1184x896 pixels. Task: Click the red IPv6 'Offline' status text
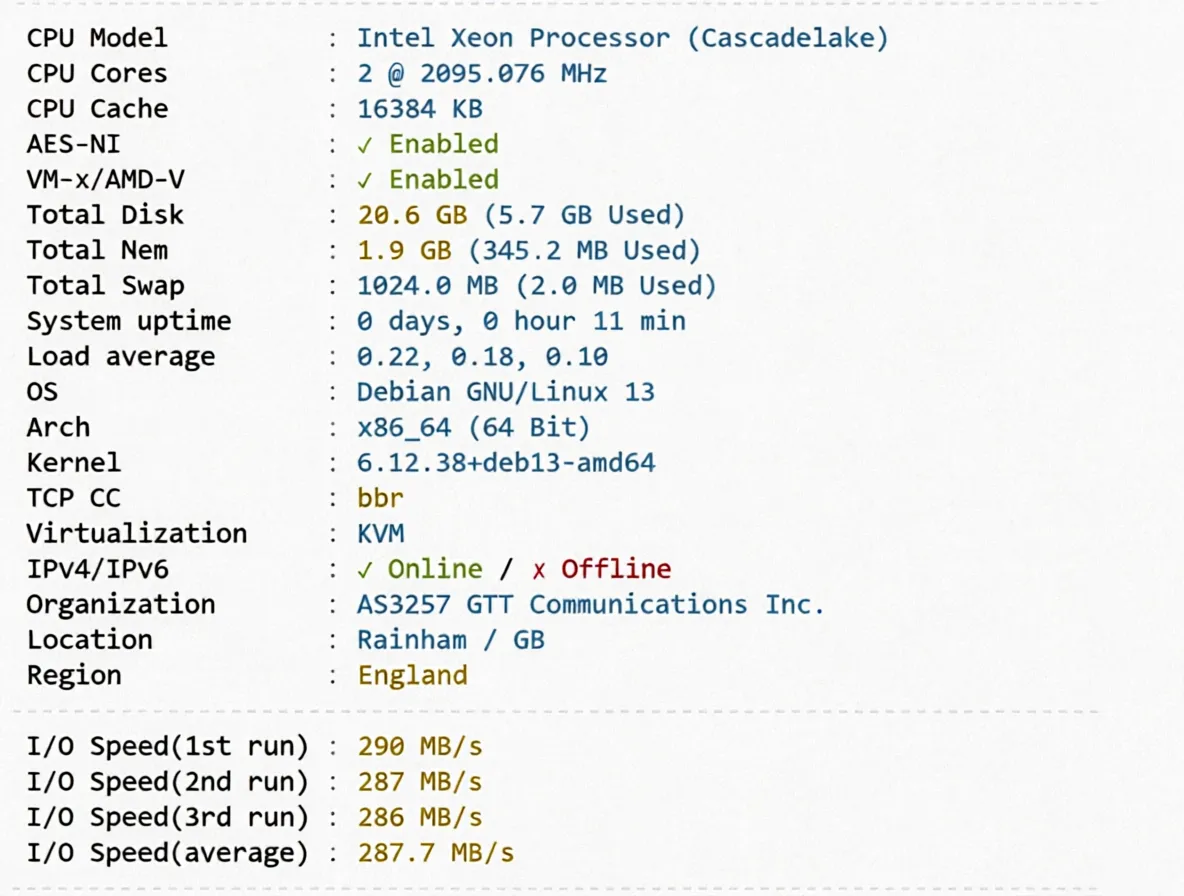[x=615, y=568]
